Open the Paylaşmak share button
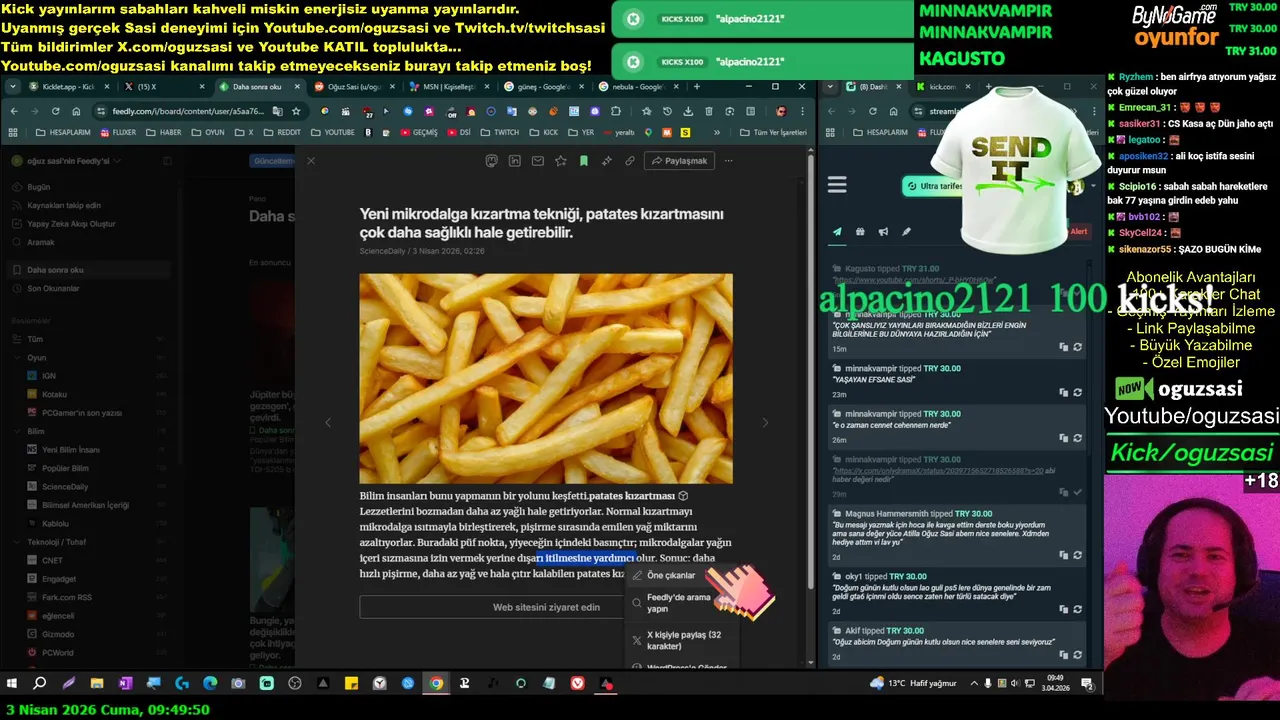The image size is (1280, 720). pyautogui.click(x=680, y=161)
